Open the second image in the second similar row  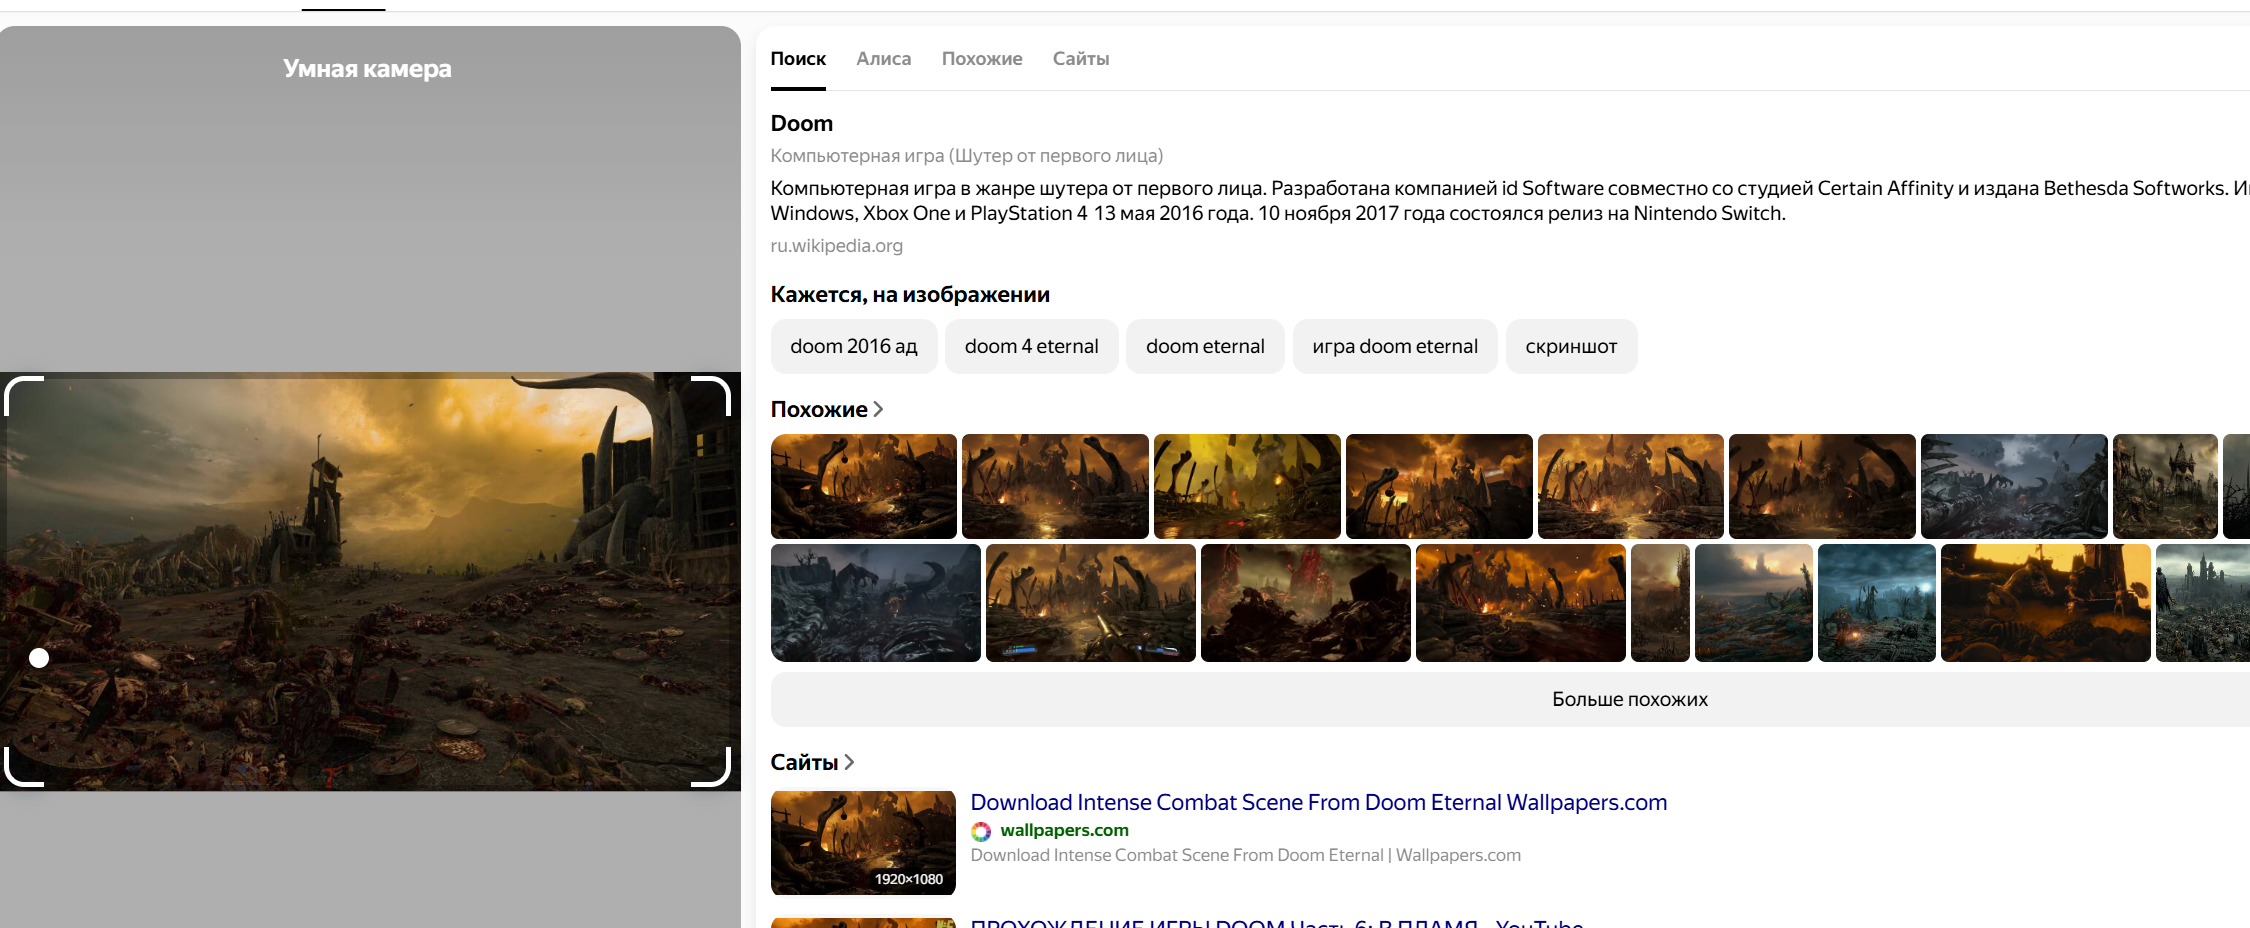pyautogui.click(x=1091, y=603)
